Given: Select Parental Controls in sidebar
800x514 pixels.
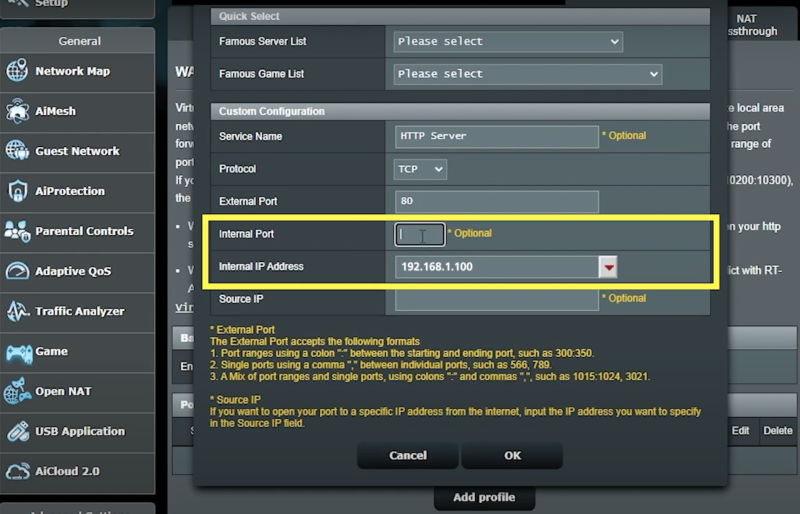Looking at the screenshot, I should (78, 231).
